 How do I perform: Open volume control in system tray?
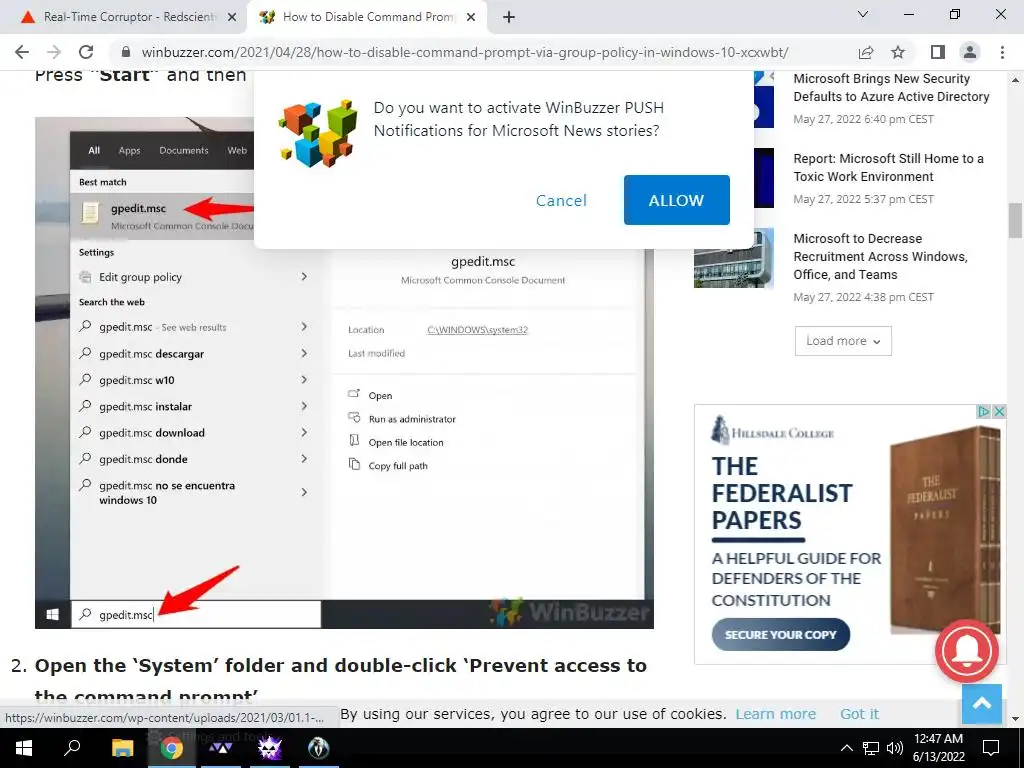click(x=895, y=748)
